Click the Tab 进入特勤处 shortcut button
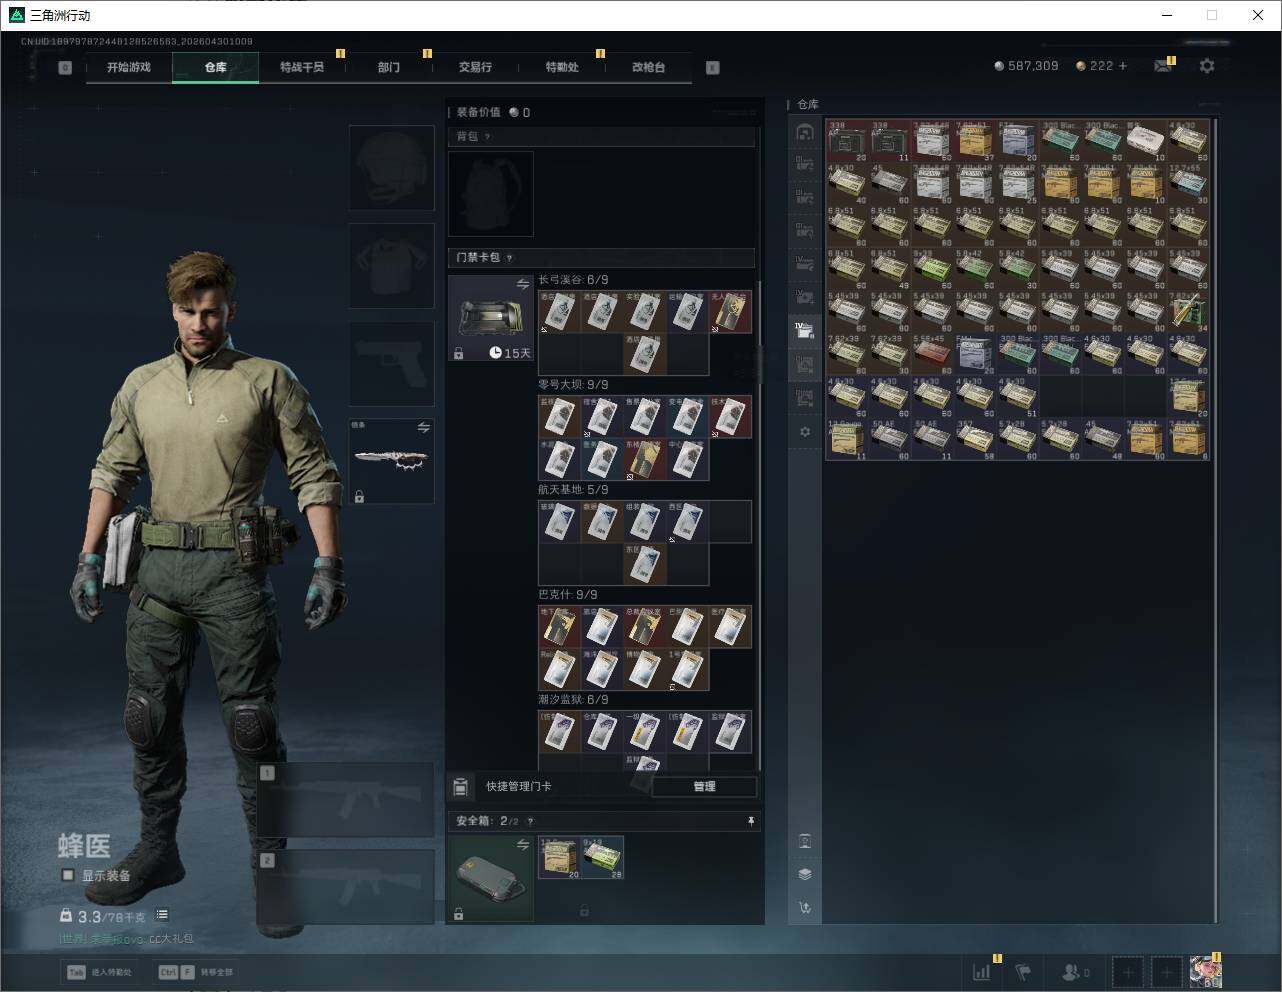The image size is (1282, 992). pos(100,972)
